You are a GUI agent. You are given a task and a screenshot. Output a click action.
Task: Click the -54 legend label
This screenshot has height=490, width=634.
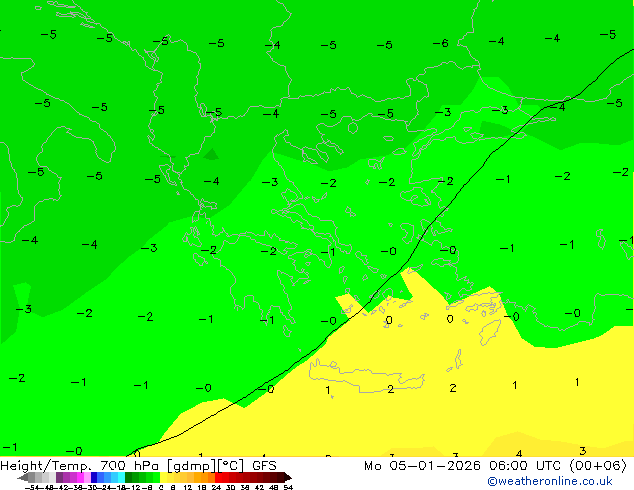(32, 488)
